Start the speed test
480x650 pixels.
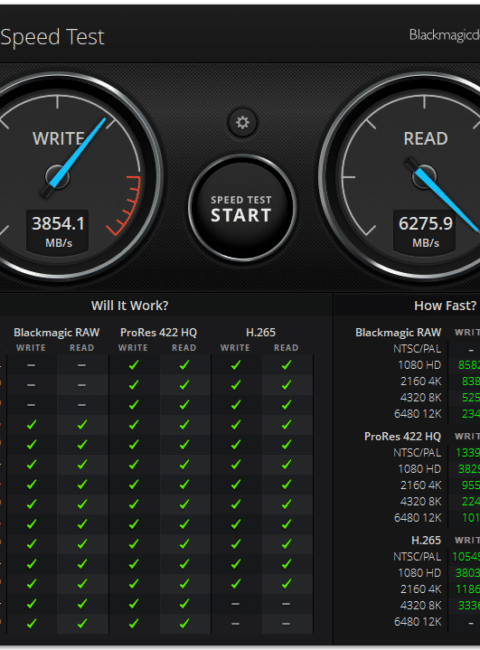click(x=242, y=209)
